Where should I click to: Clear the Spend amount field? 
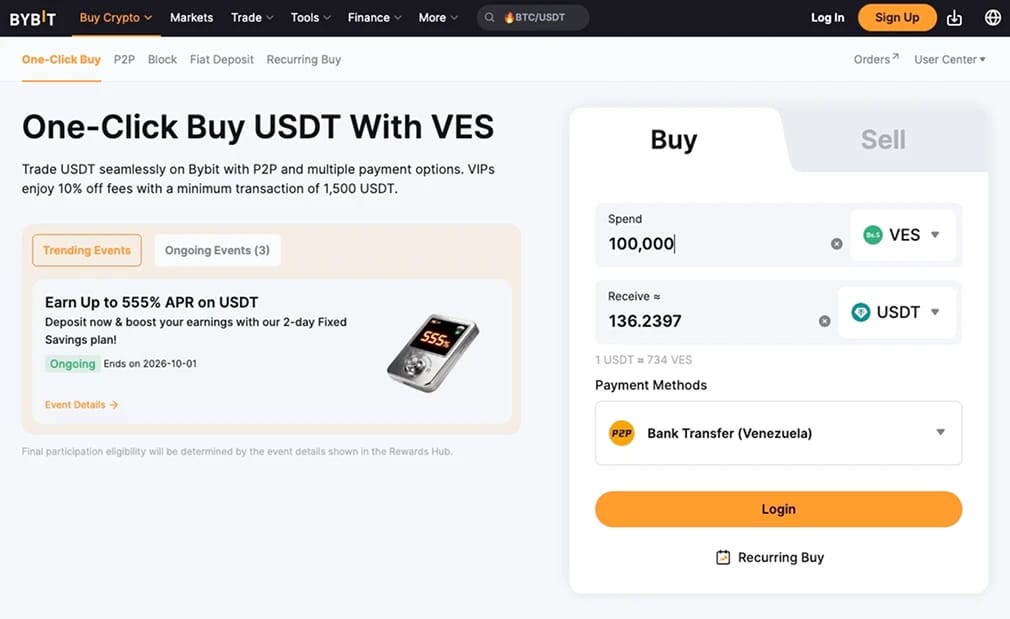[836, 243]
